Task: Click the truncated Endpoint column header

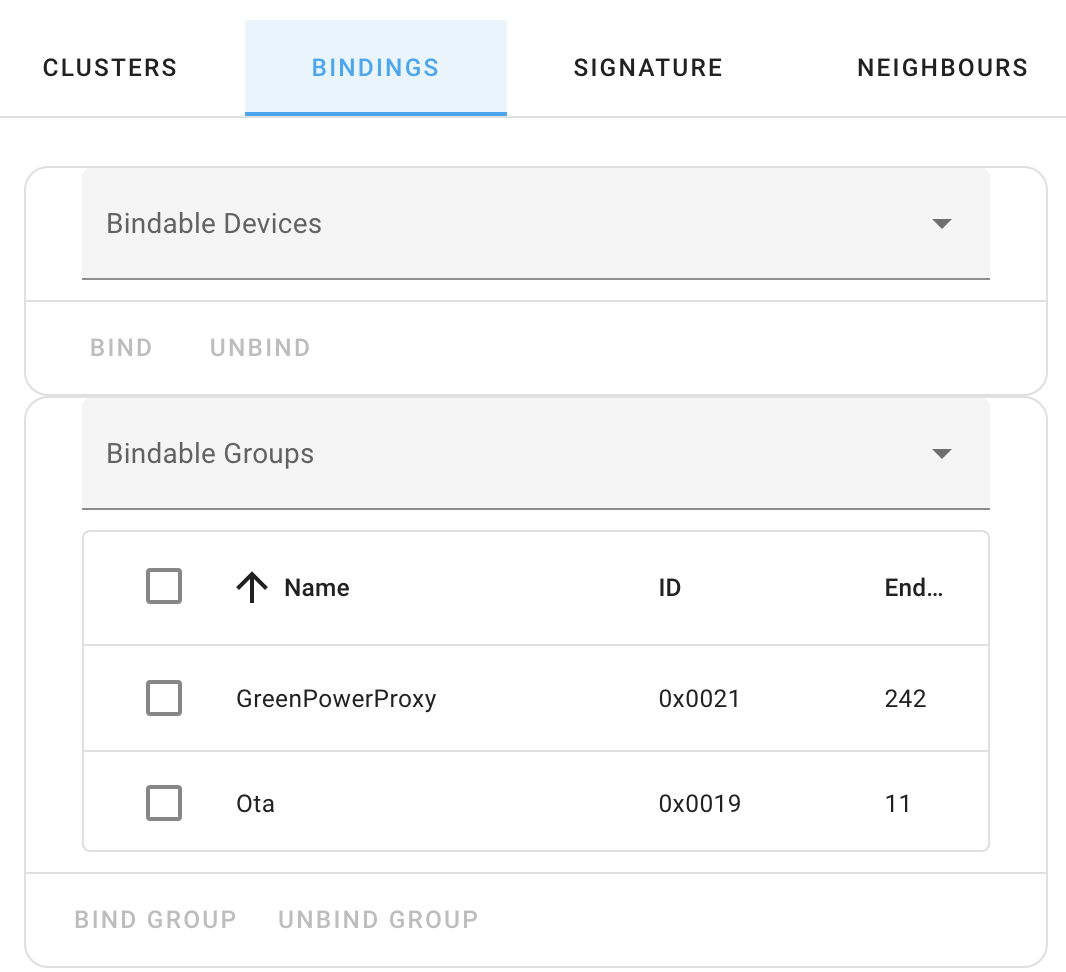Action: [x=913, y=588]
